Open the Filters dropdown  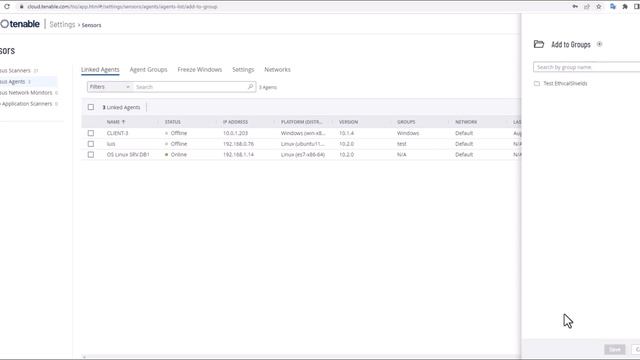[x=109, y=87]
